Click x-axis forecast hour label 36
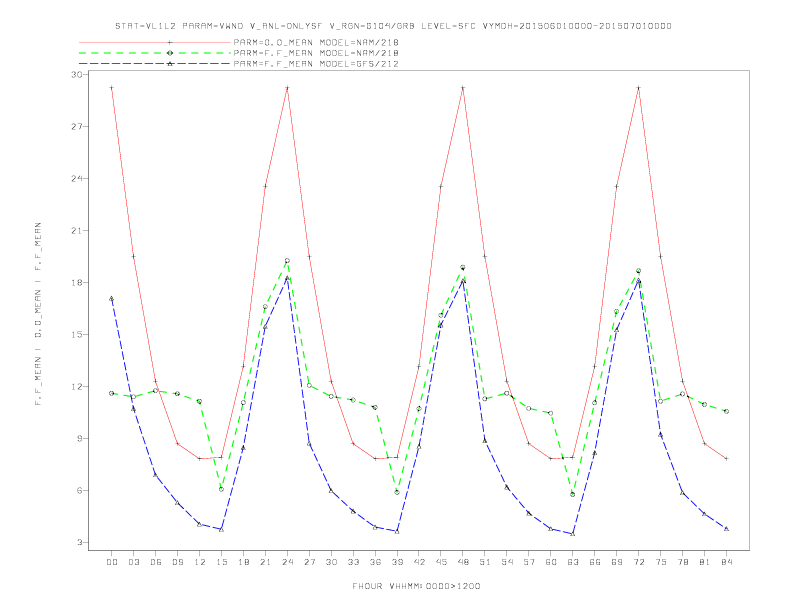The height and width of the screenshot is (612, 792). pyautogui.click(x=375, y=562)
